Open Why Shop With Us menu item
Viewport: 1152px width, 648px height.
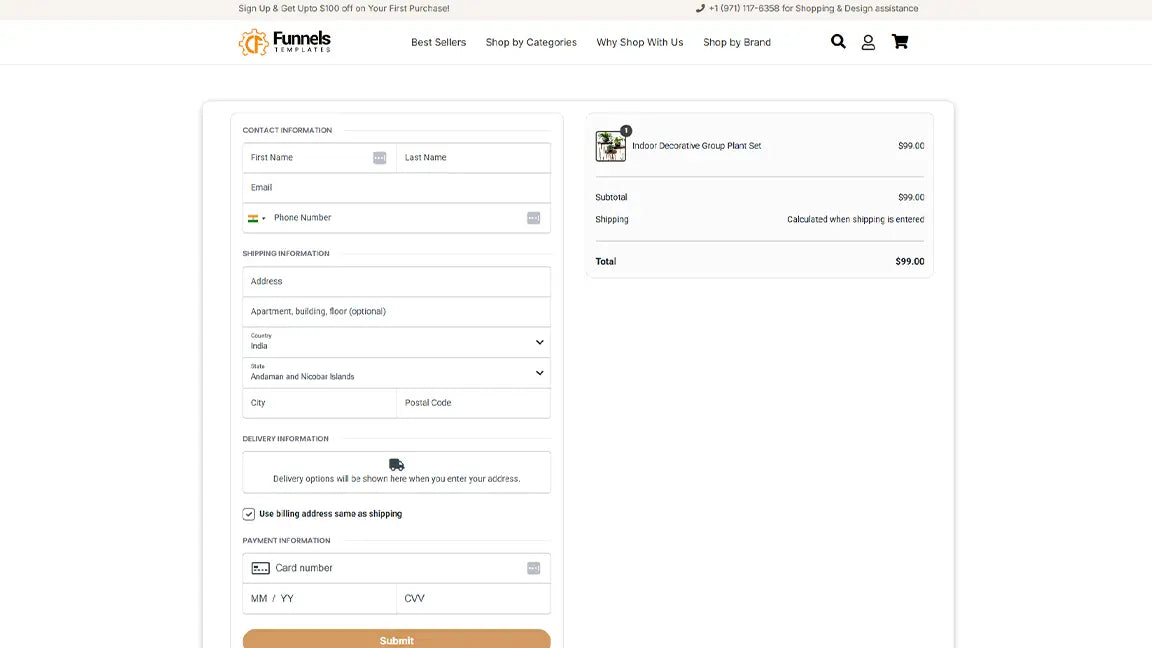coord(640,43)
